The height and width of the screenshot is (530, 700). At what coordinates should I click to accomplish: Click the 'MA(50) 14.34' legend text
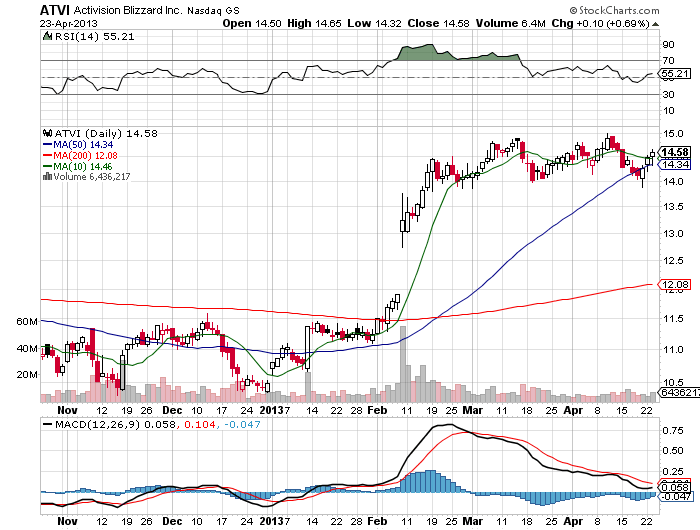[83, 145]
